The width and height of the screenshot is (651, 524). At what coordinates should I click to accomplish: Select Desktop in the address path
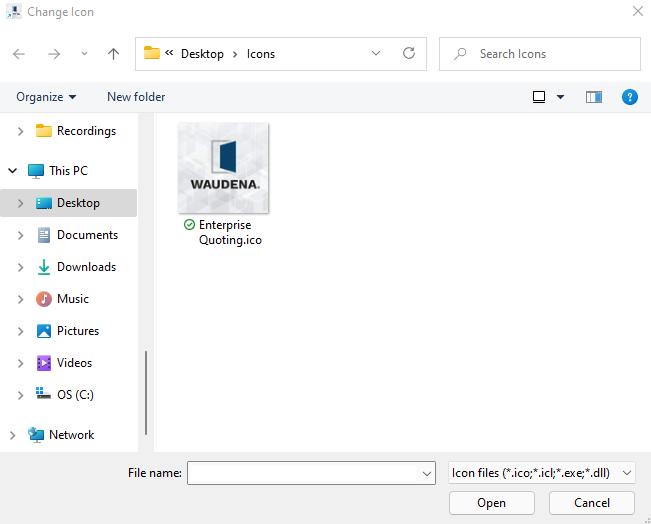point(202,54)
